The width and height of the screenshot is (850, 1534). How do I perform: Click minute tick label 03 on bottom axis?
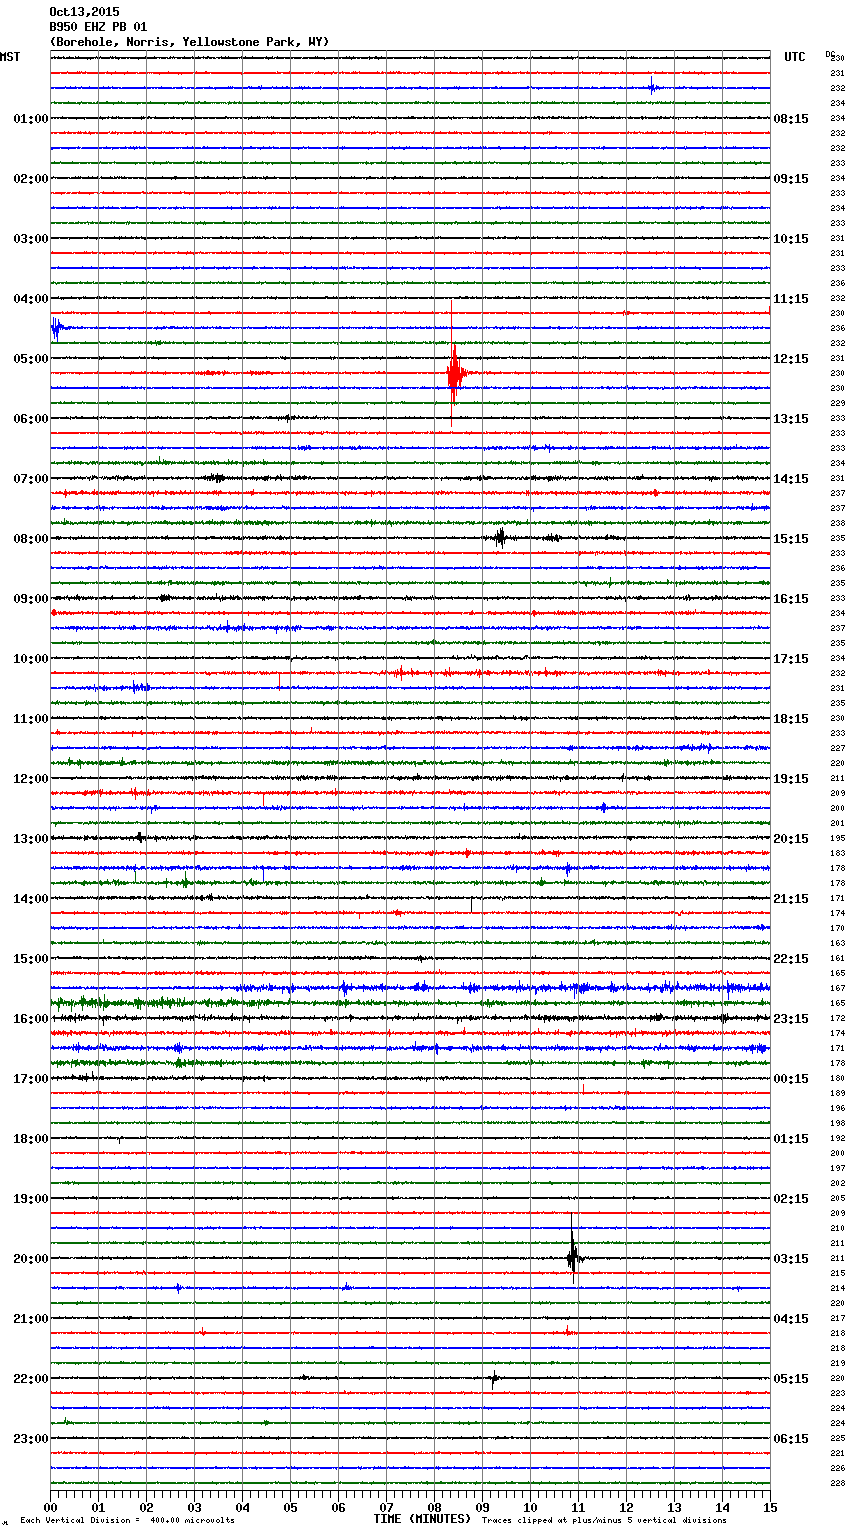point(194,1507)
